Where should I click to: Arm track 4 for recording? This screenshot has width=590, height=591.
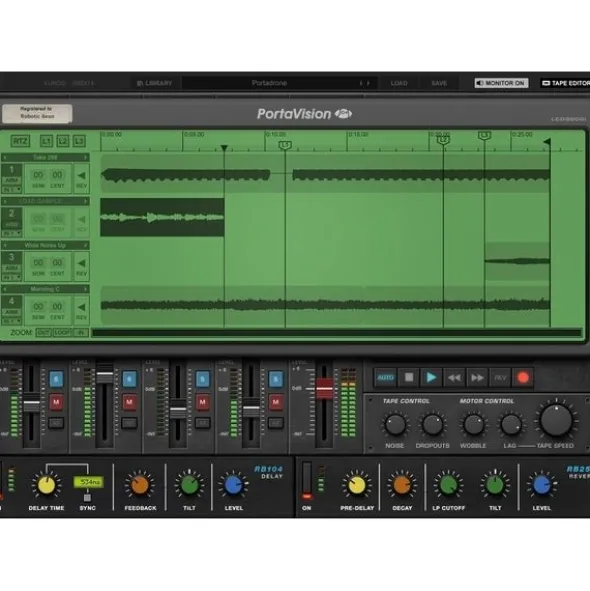(12, 312)
